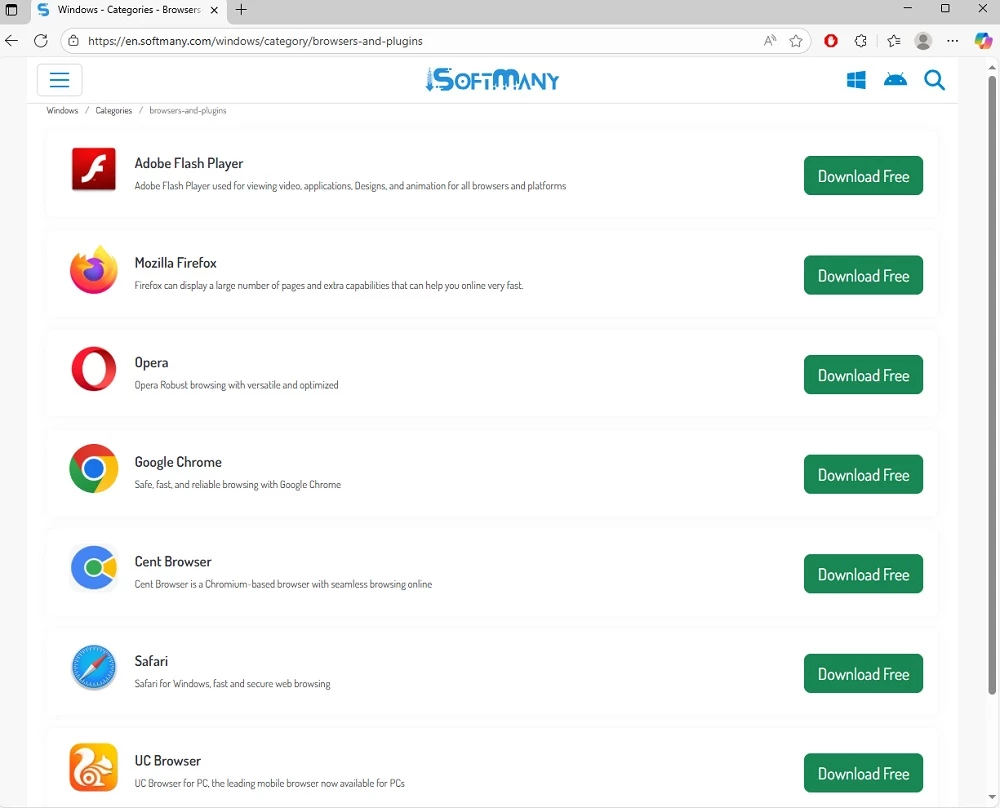The width and height of the screenshot is (1000, 808).
Task: Click the Safari compass icon
Action: click(x=94, y=668)
